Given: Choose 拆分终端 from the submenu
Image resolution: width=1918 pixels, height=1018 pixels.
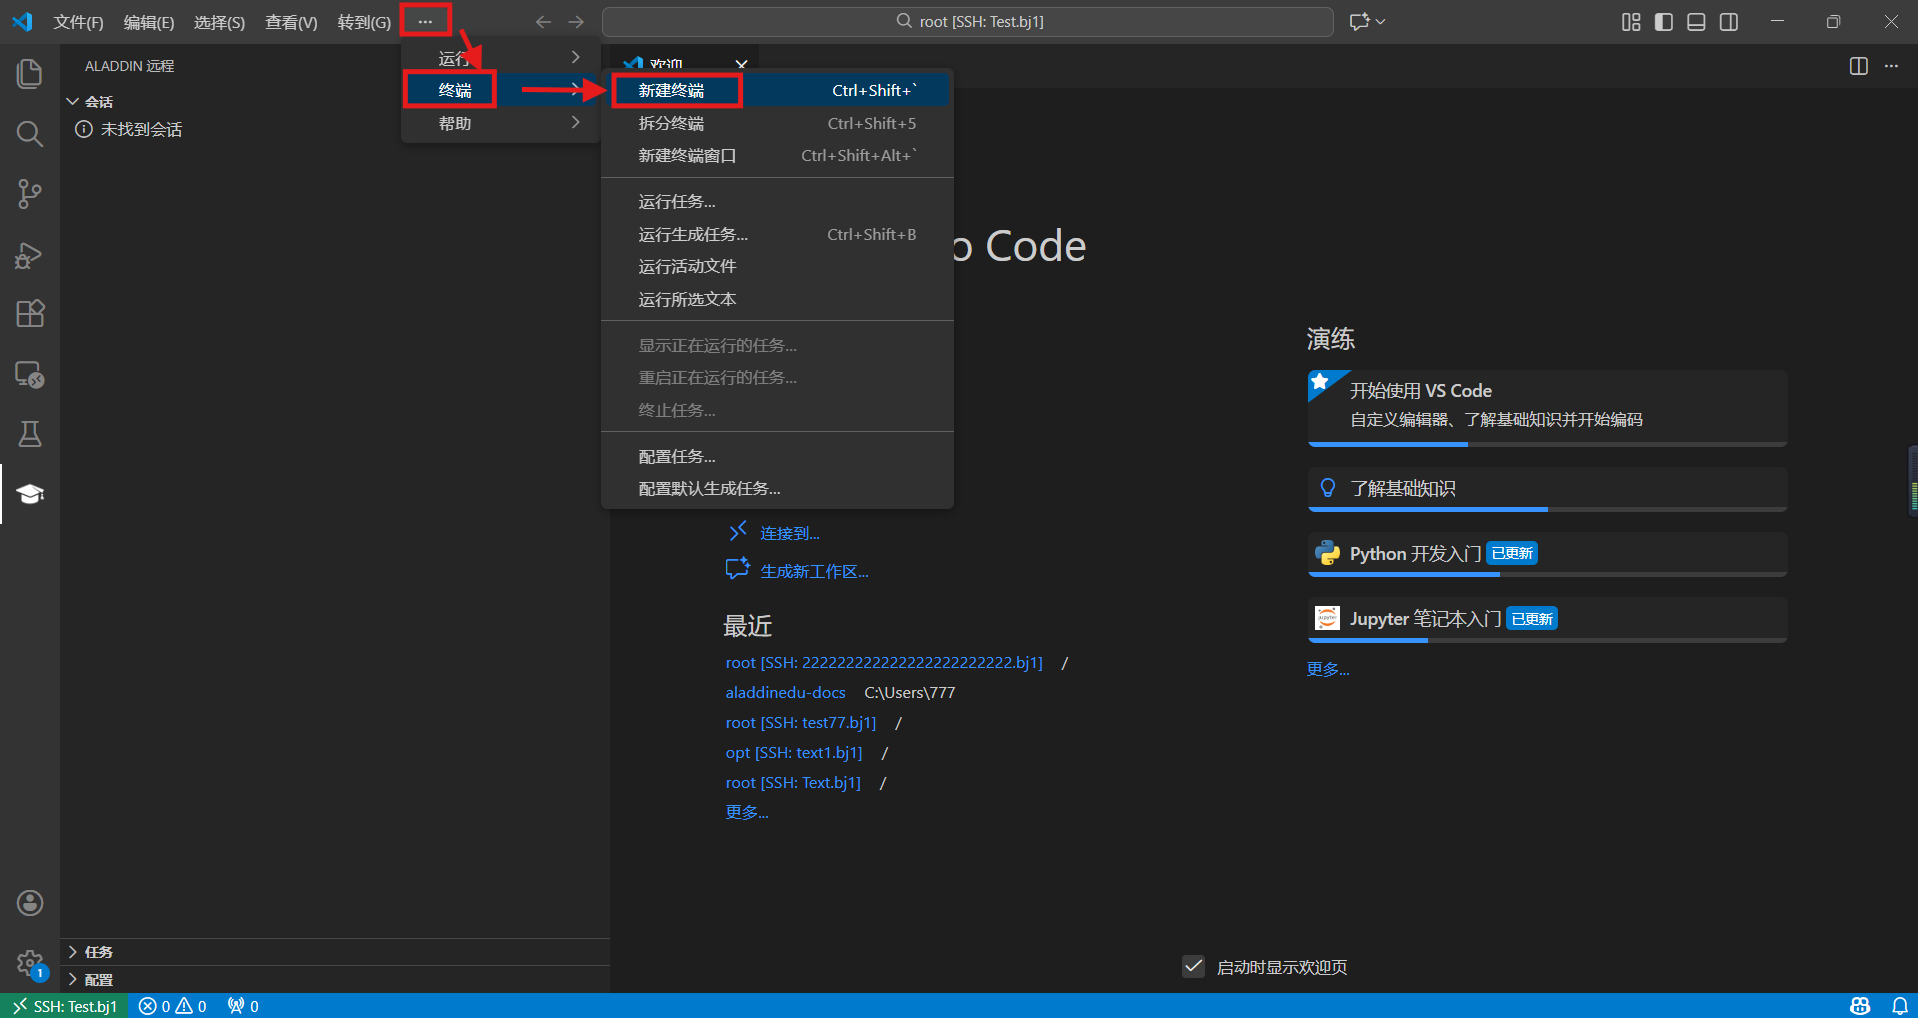Looking at the screenshot, I should click(671, 123).
